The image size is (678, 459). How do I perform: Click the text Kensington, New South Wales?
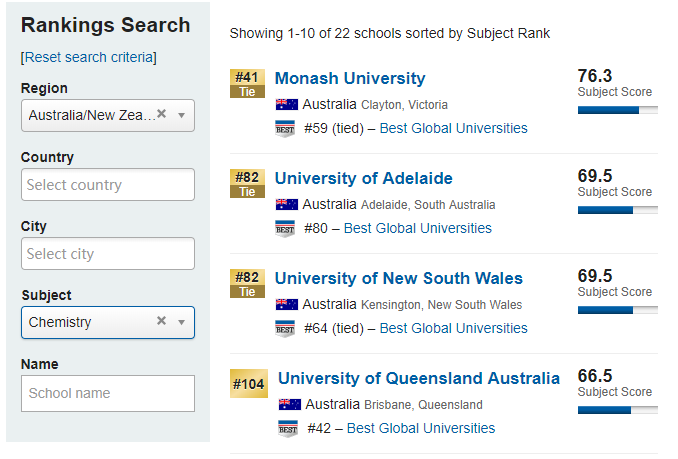point(441,305)
